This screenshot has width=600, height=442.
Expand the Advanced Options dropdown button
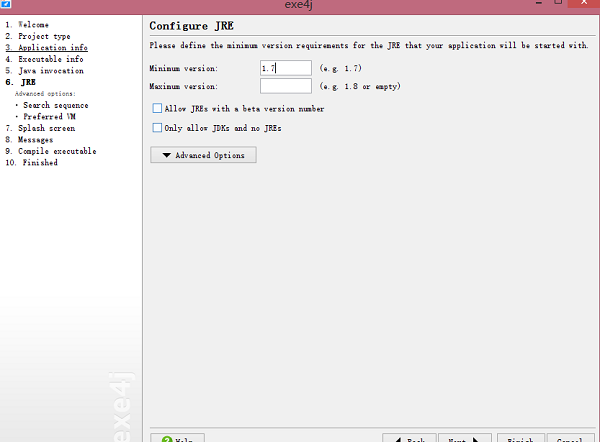click(203, 155)
